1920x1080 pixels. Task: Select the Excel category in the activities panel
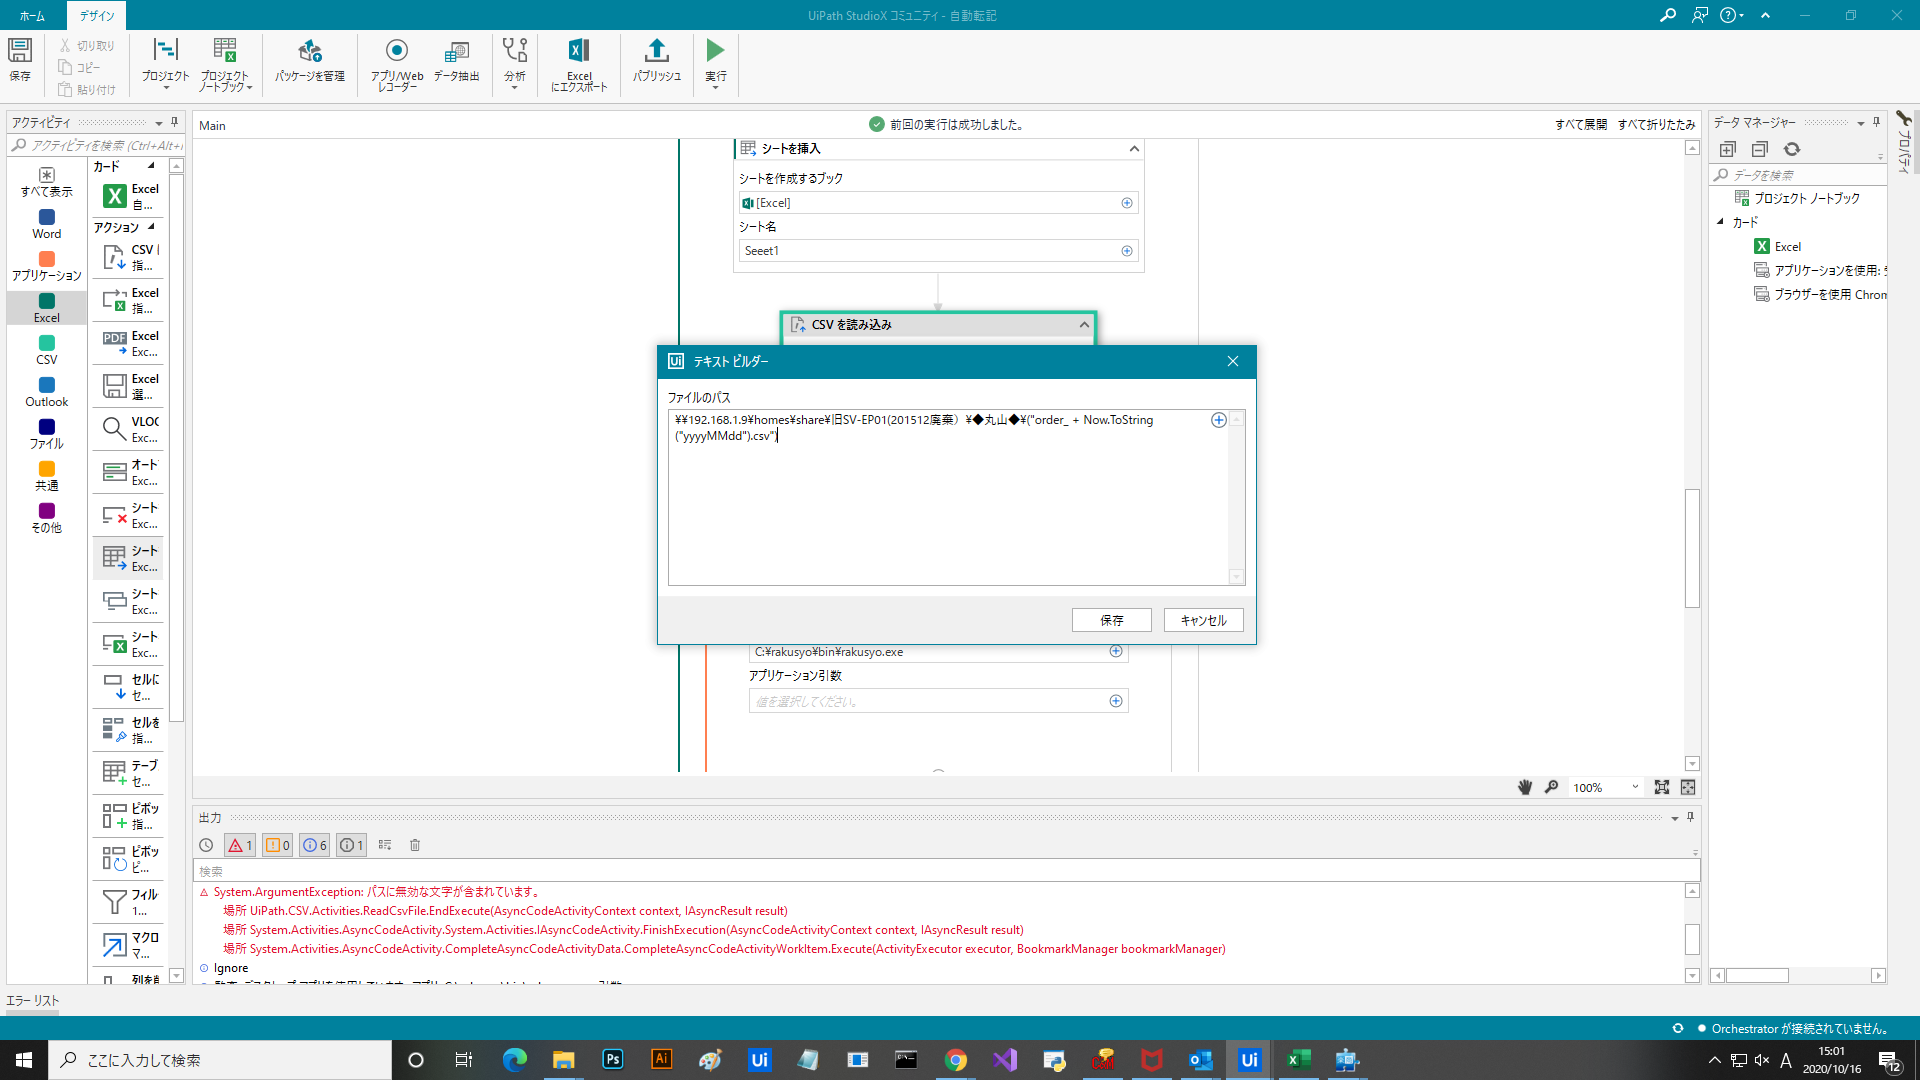point(46,307)
